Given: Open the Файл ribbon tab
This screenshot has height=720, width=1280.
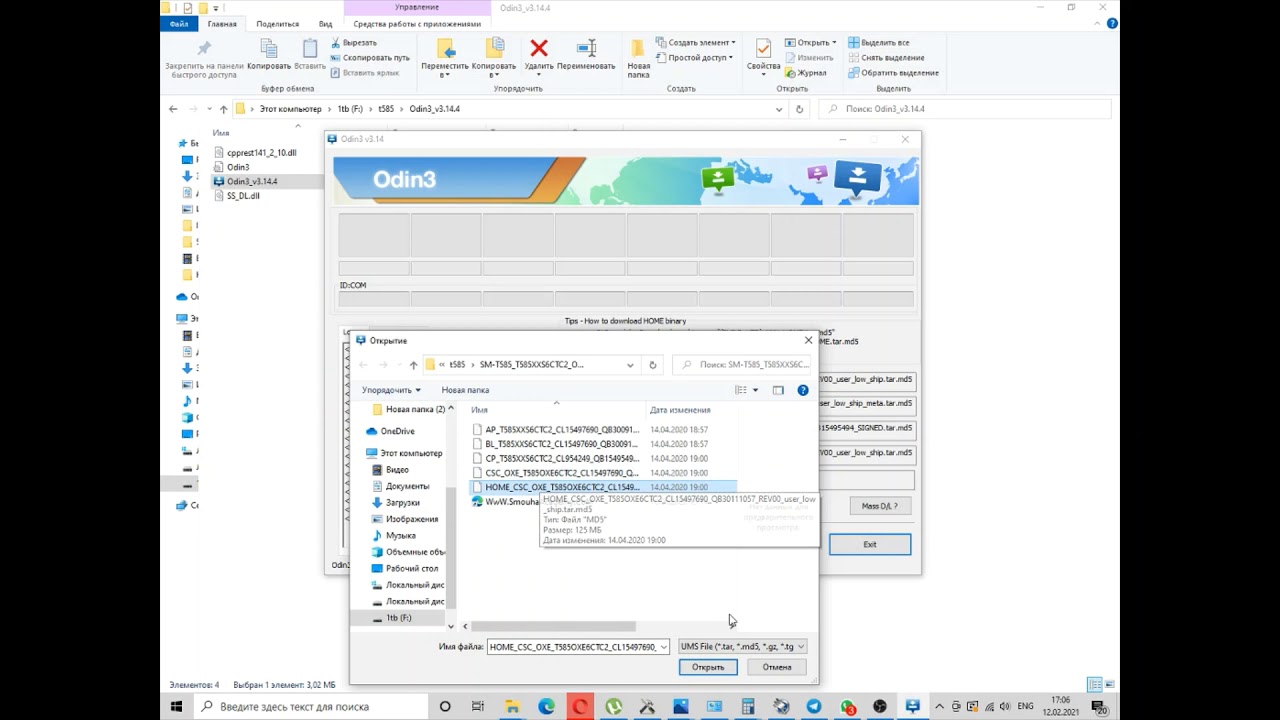Looking at the screenshot, I should pyautogui.click(x=179, y=24).
